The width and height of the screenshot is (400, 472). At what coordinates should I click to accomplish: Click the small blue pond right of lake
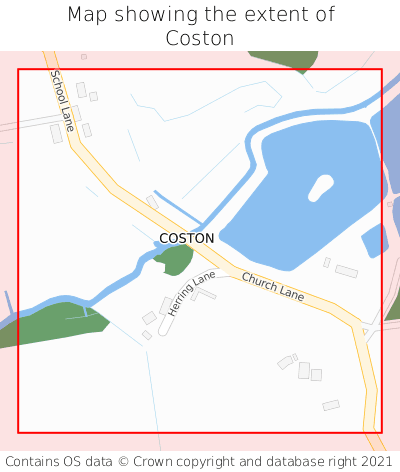coord(375,241)
